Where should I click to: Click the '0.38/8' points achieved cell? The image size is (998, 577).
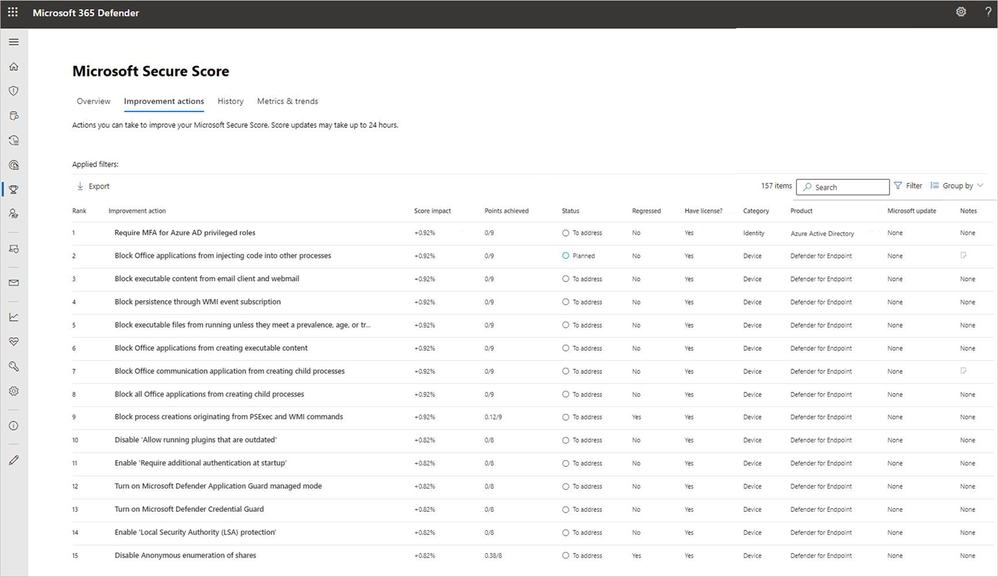coord(493,555)
